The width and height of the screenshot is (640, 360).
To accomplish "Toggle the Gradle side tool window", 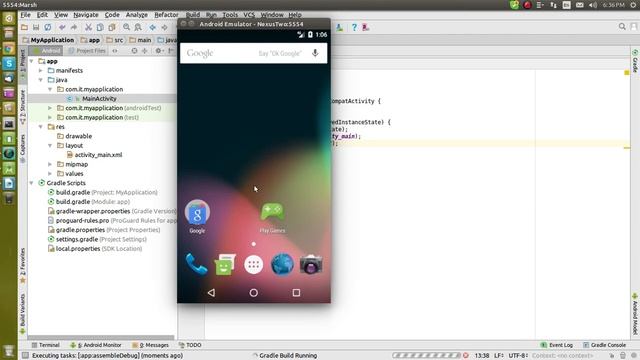I will click(635, 60).
